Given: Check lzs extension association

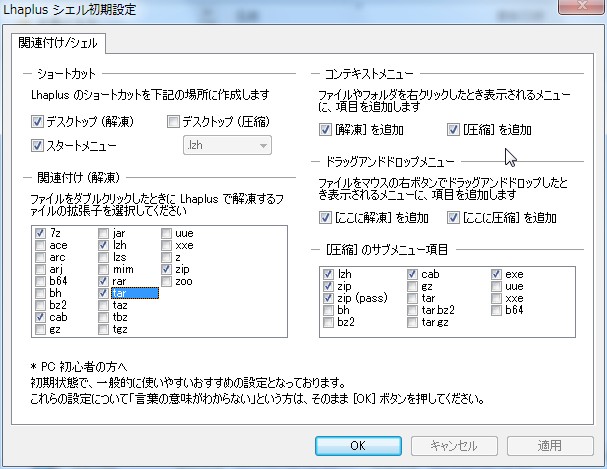Looking at the screenshot, I should click(103, 257).
